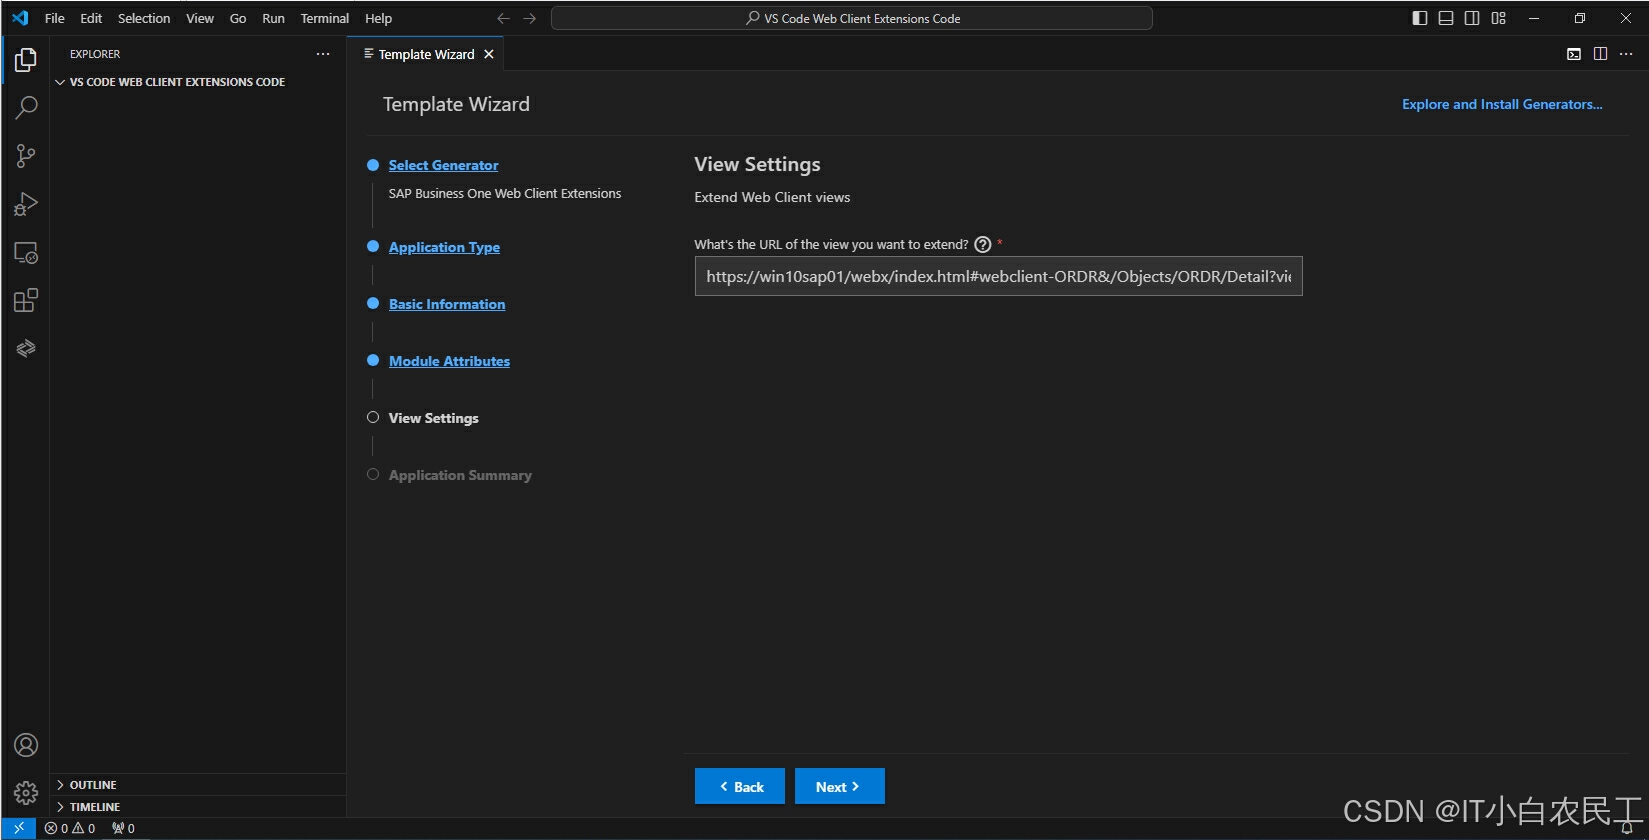Click the terminal icon in editor toolbar
The height and width of the screenshot is (840, 1649).
(1574, 54)
